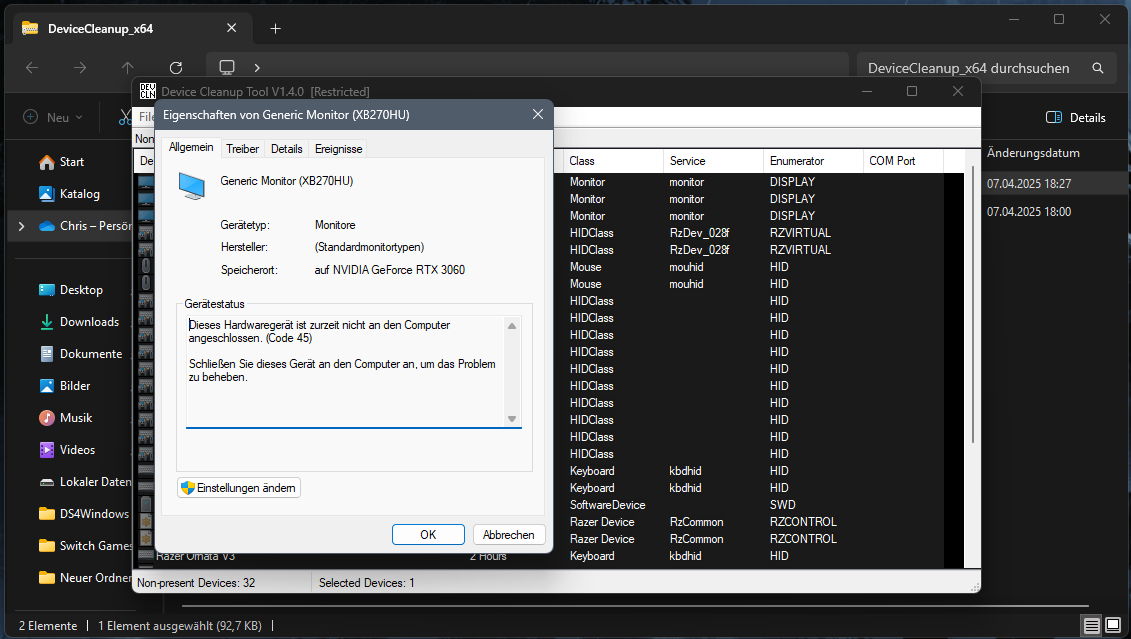This screenshot has height=639, width=1131.
Task: Click the RZVIRTUAL enumerator in first HIDClass row
Action: tap(800, 233)
